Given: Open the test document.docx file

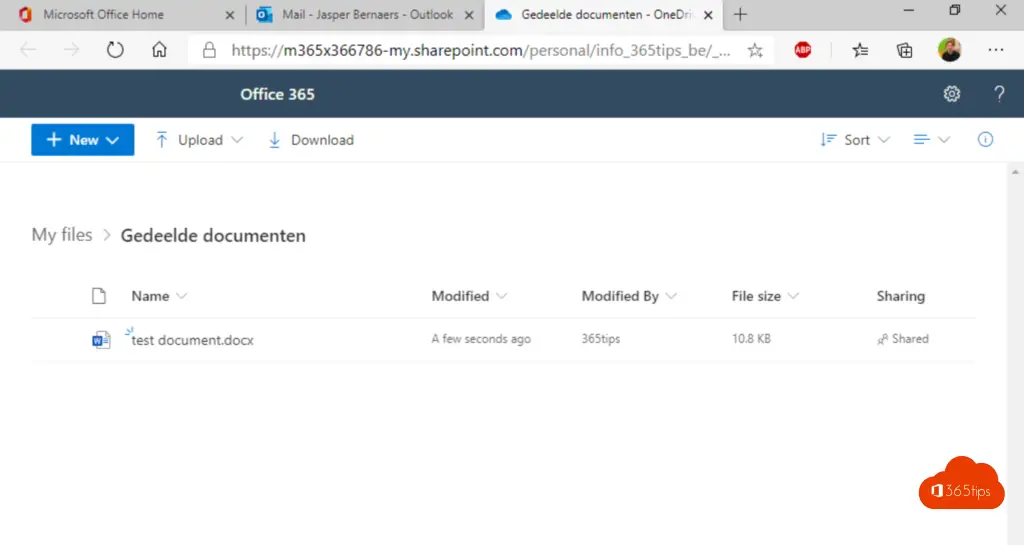Looking at the screenshot, I should [193, 340].
